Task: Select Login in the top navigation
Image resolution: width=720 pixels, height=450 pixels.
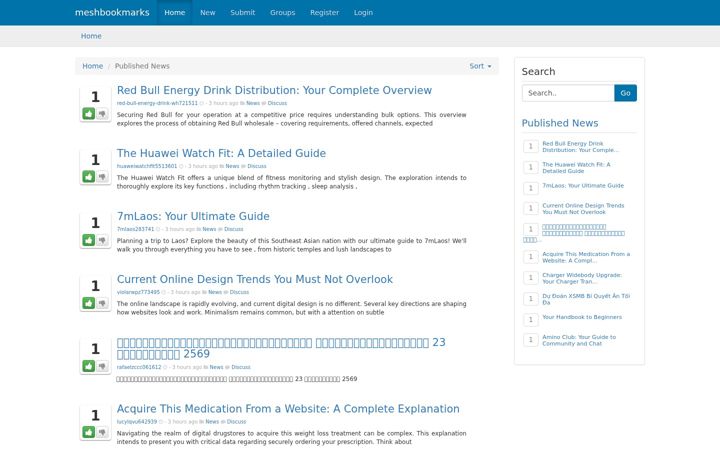Action: 363,12
